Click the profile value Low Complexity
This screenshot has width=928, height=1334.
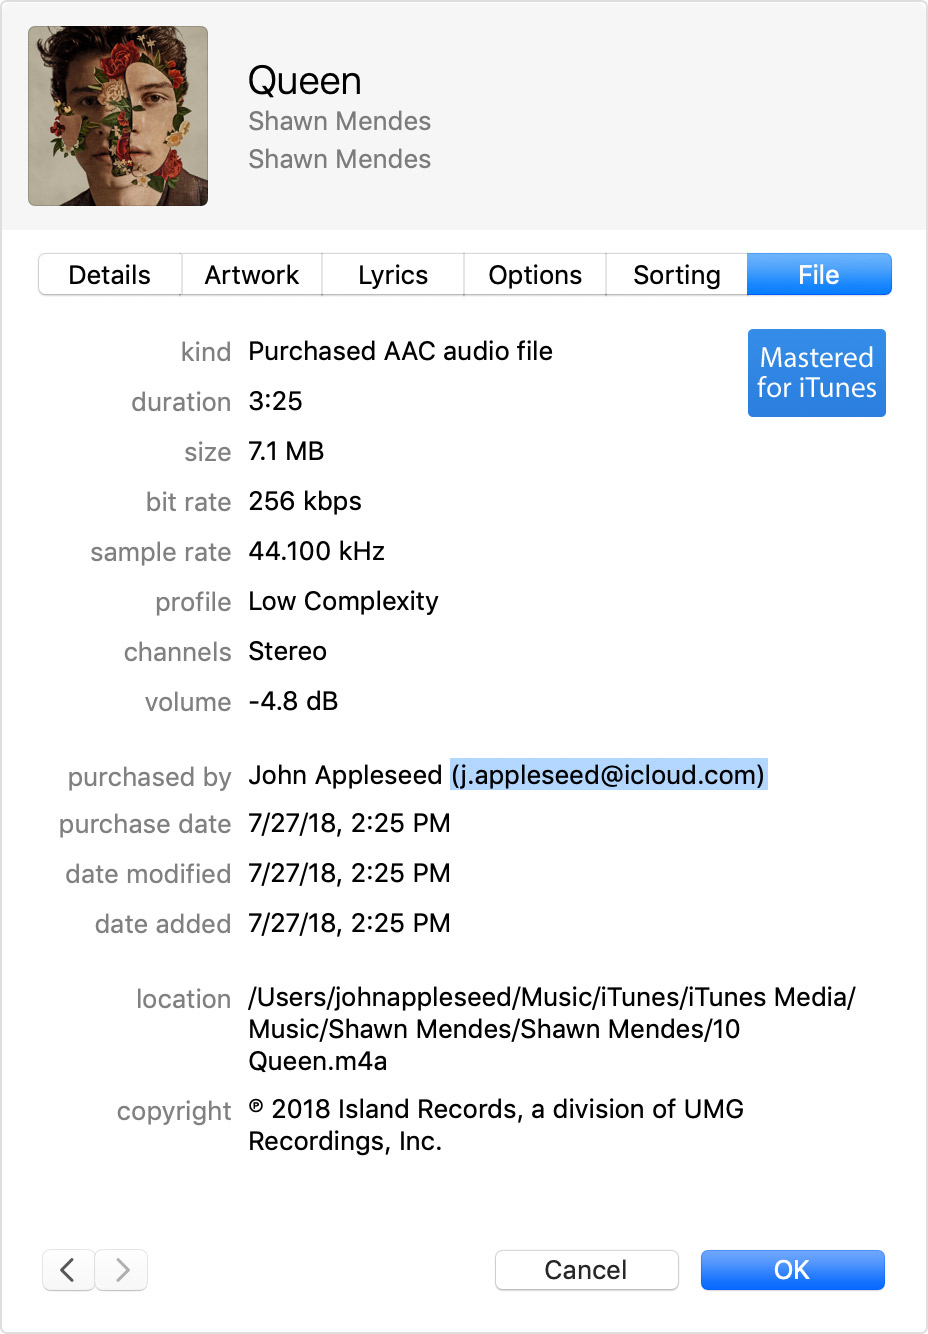tap(343, 601)
